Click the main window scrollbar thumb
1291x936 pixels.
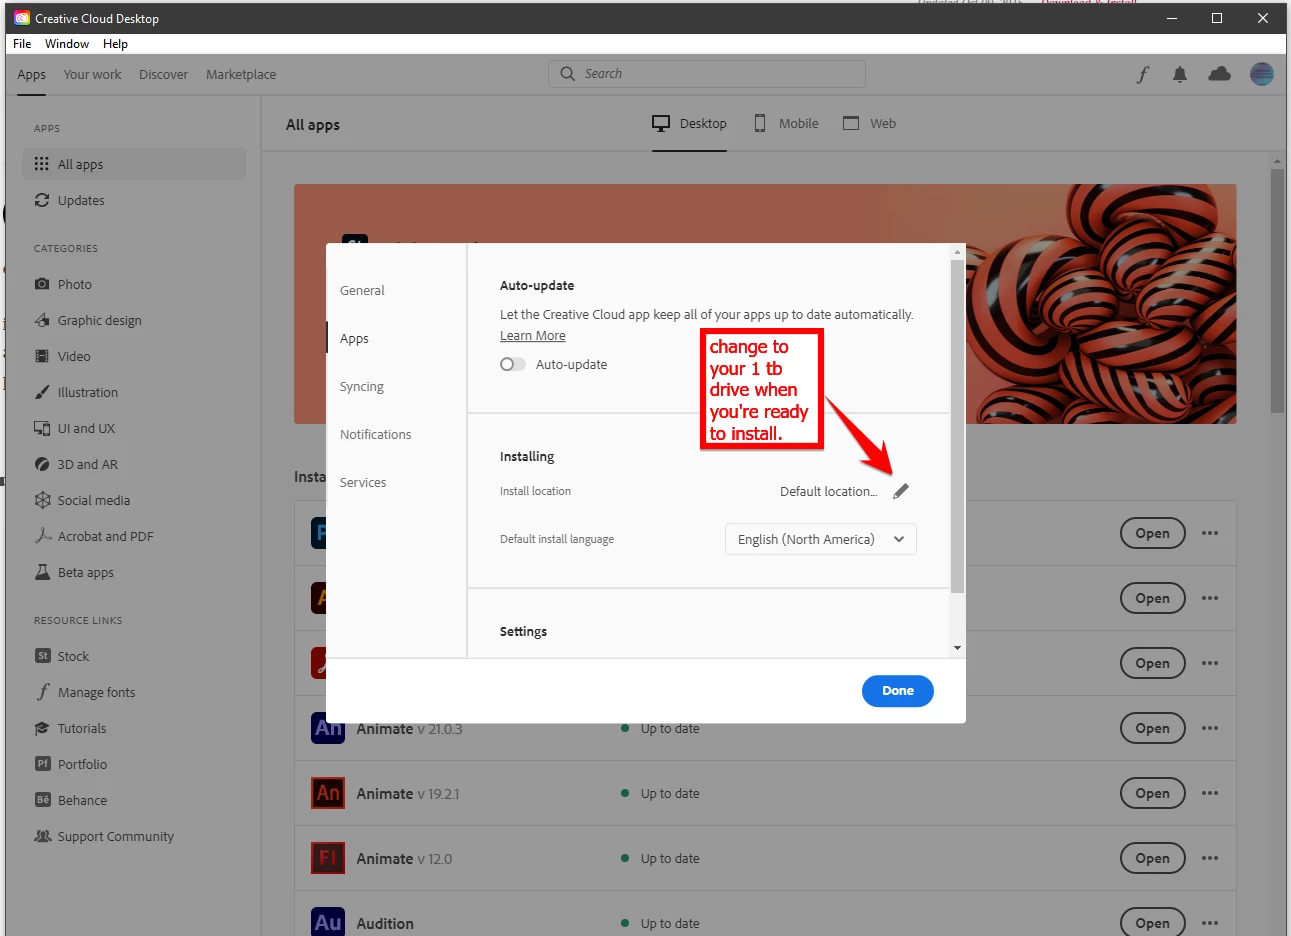click(1277, 290)
